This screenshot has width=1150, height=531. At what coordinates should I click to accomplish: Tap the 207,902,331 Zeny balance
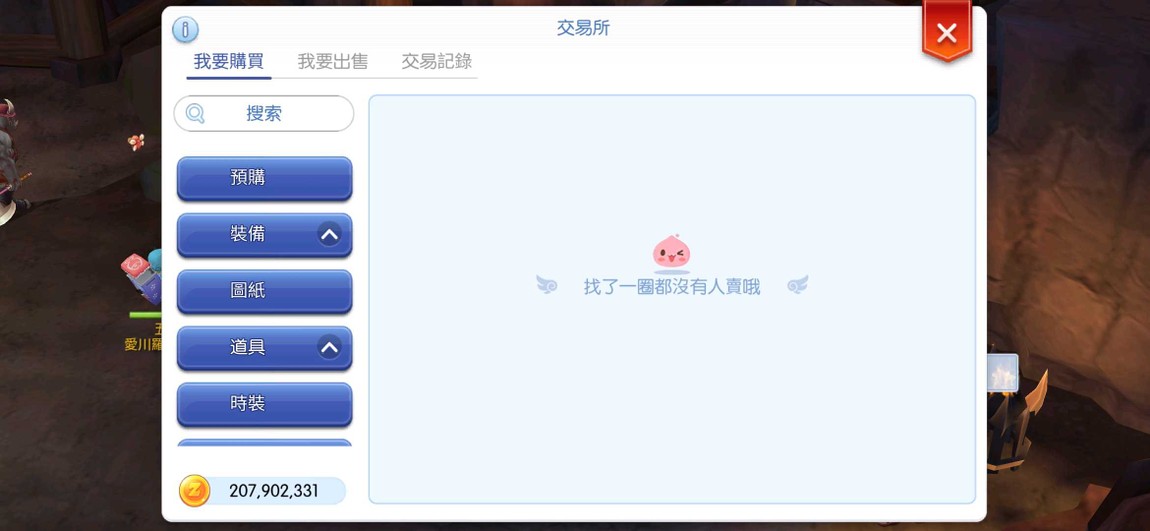274,491
